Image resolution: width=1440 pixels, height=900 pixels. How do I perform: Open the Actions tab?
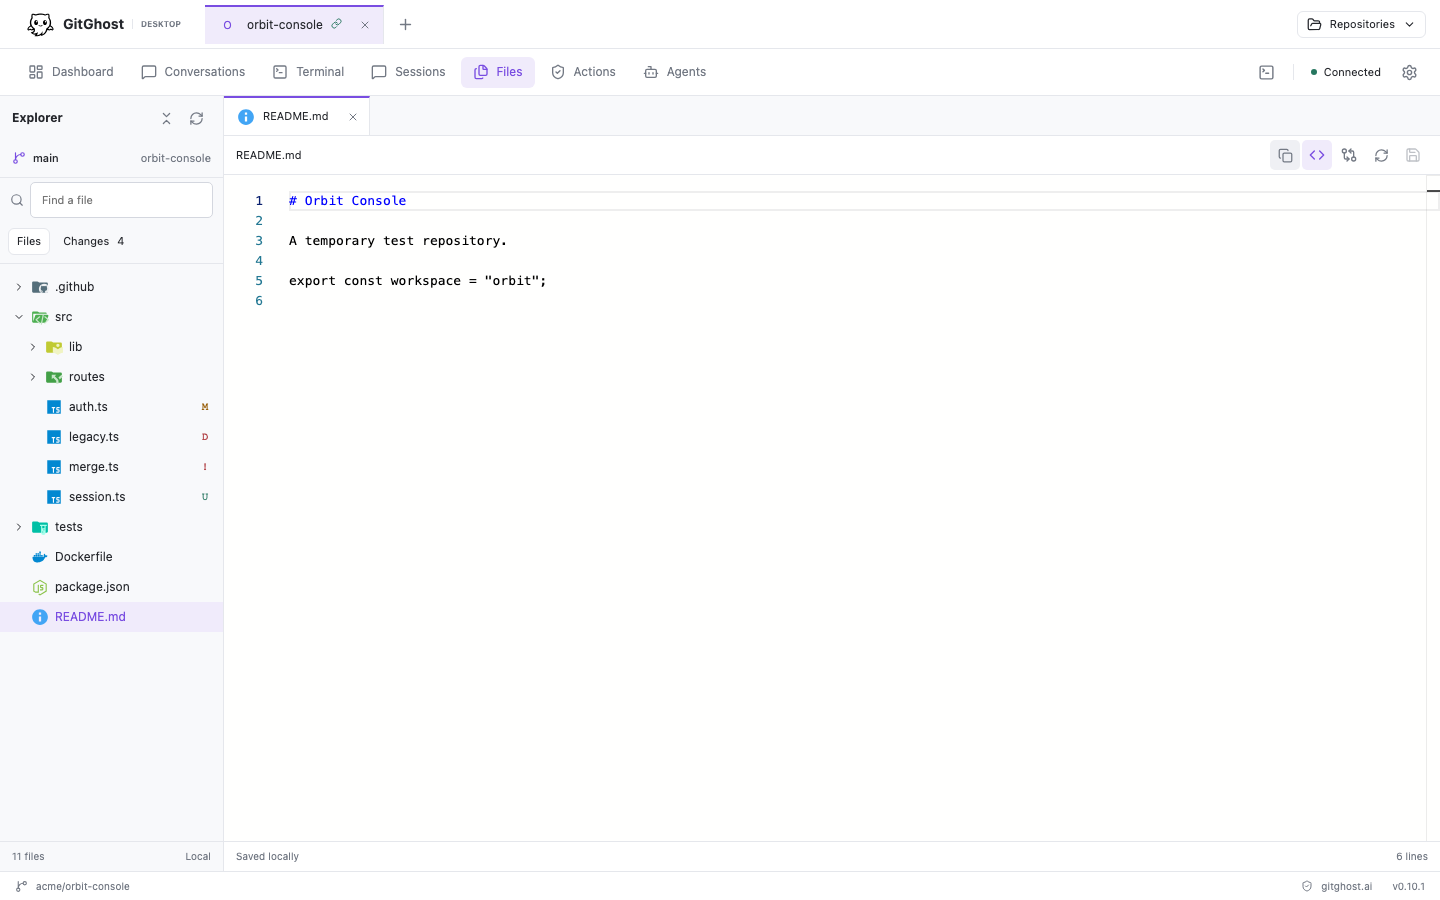click(583, 72)
